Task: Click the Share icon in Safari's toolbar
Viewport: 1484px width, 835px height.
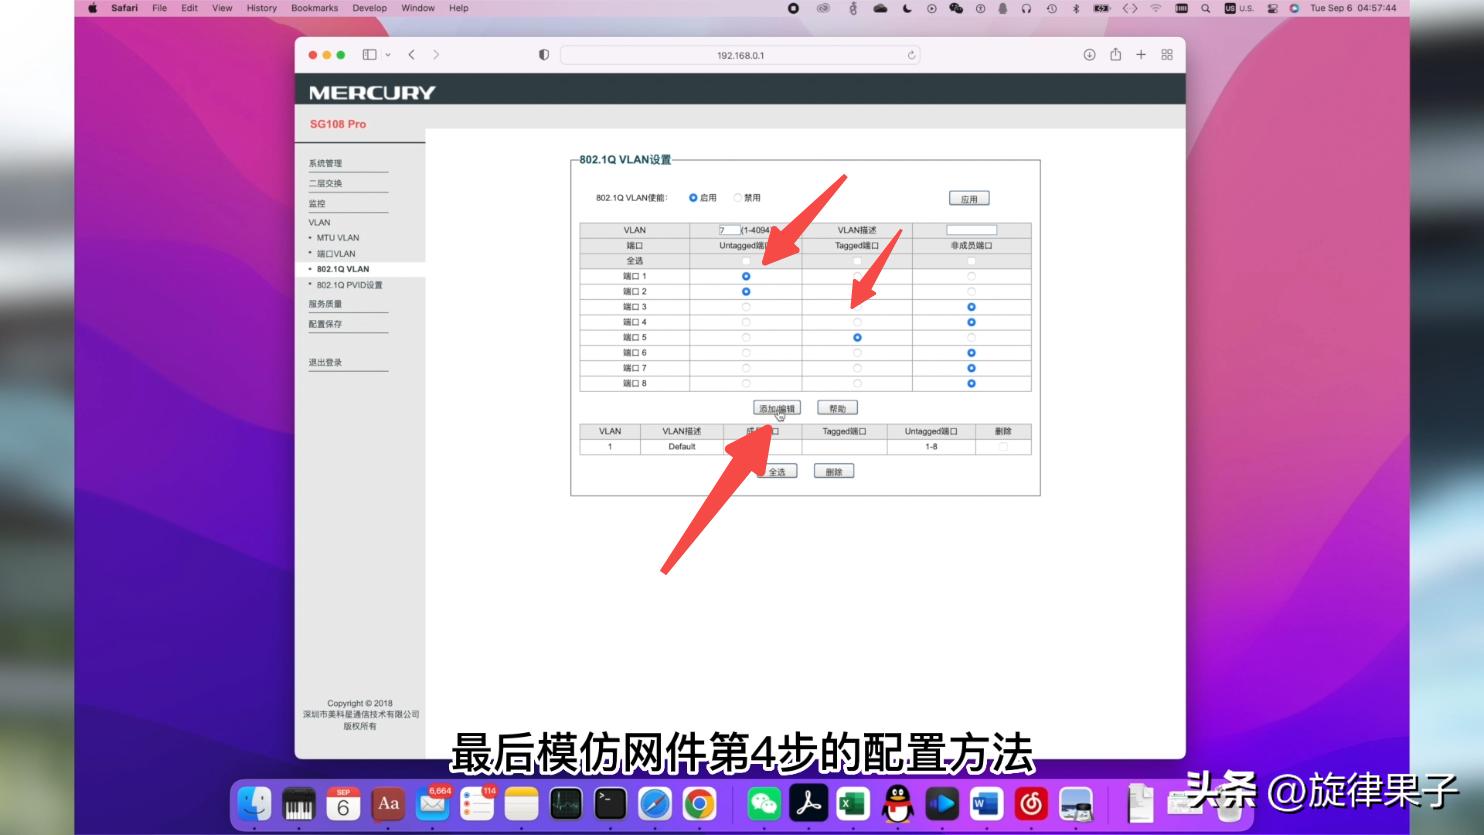Action: tap(1116, 55)
